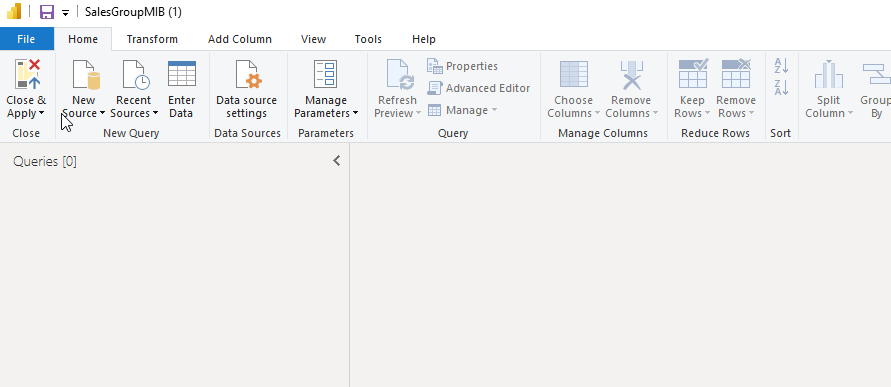Image resolution: width=891 pixels, height=387 pixels.
Task: Select the Home ribbon tab
Action: click(x=83, y=39)
